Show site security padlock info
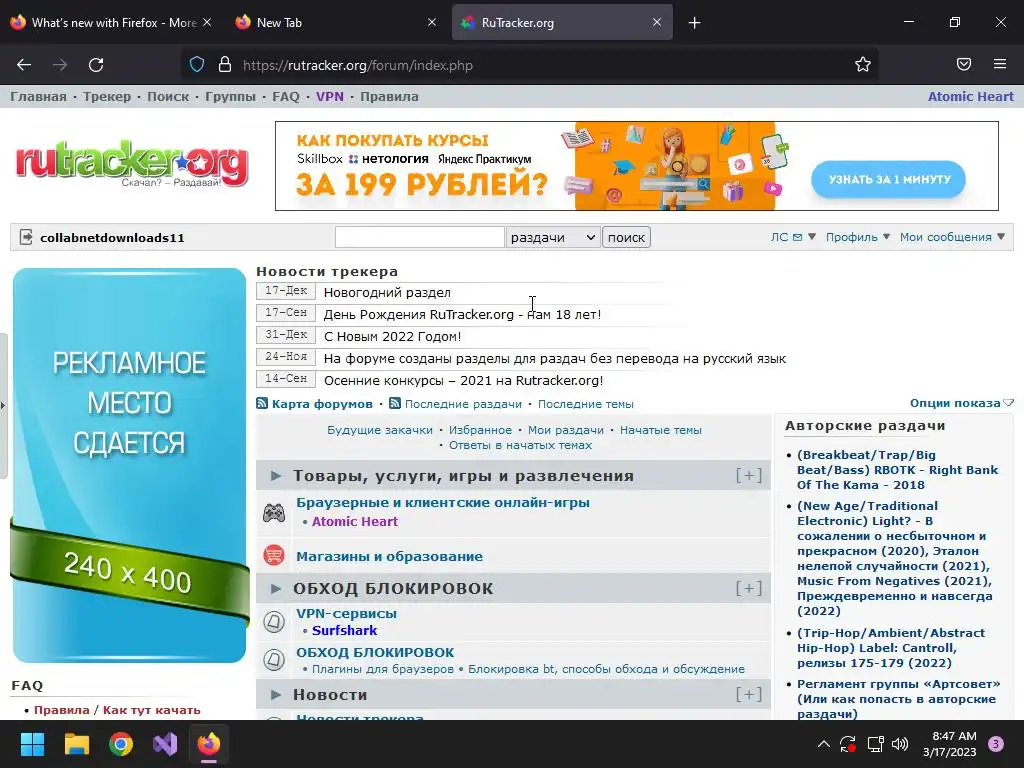 (225, 65)
